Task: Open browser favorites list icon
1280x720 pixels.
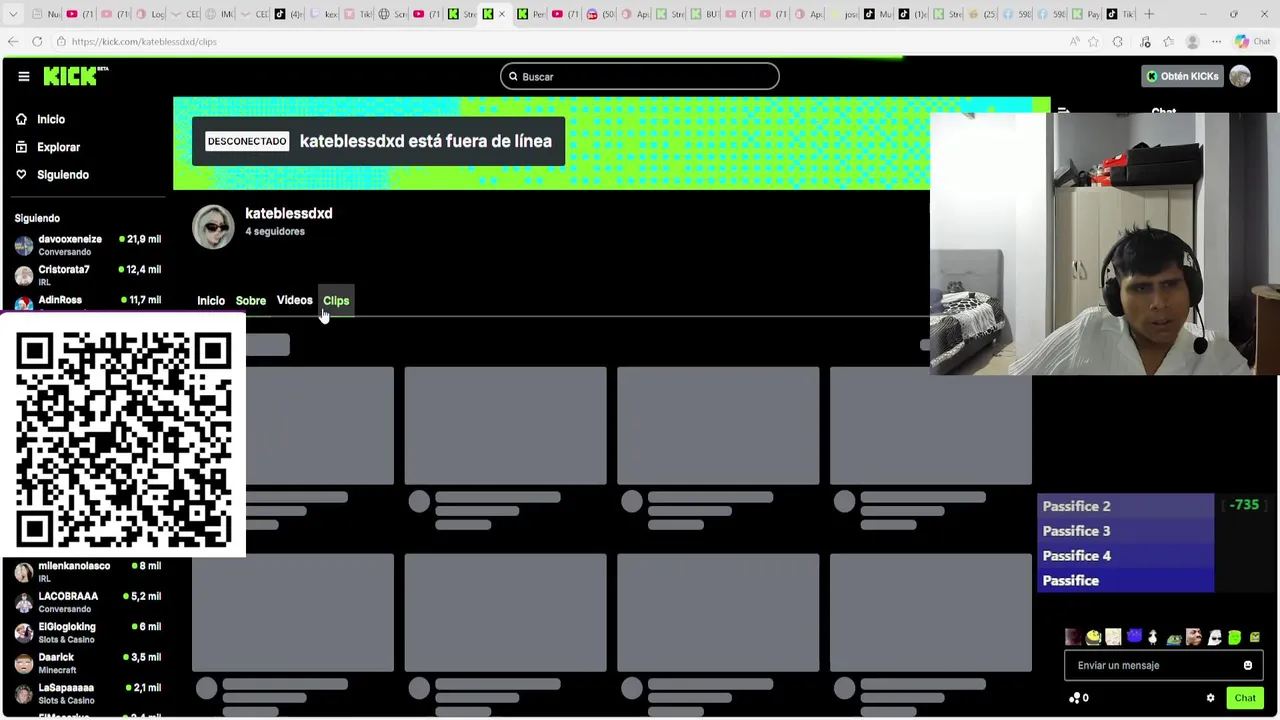Action: click(x=1169, y=42)
